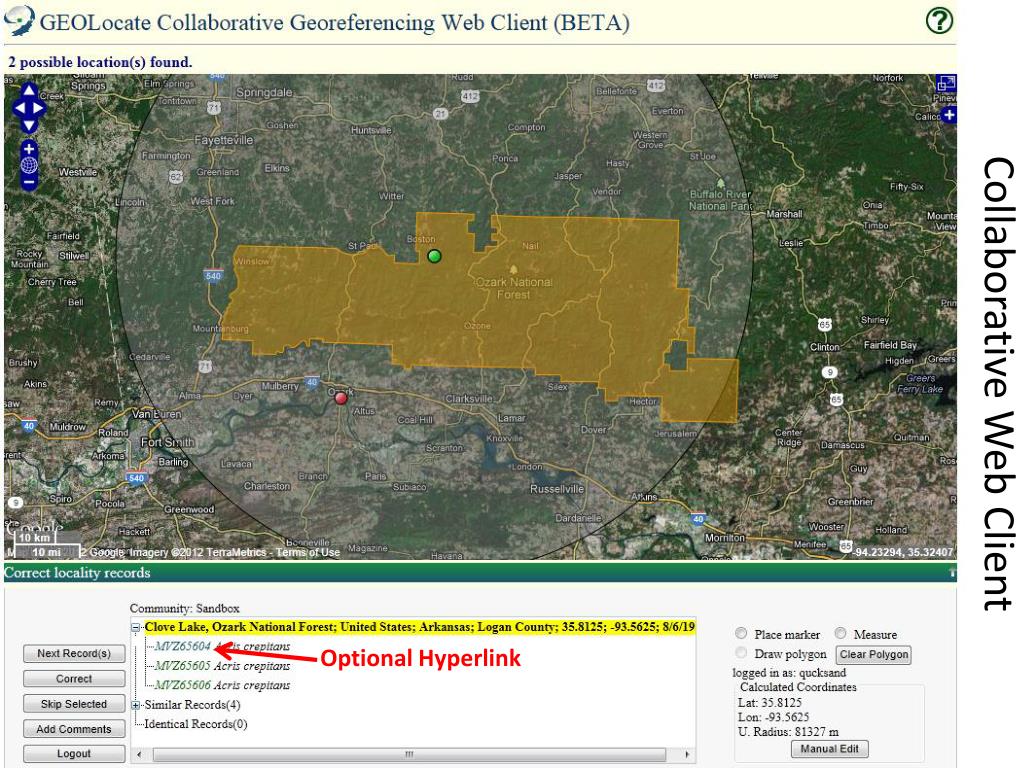Click the horizontal scrollbar thumb in records list
1024x768 pixels.
(409, 754)
